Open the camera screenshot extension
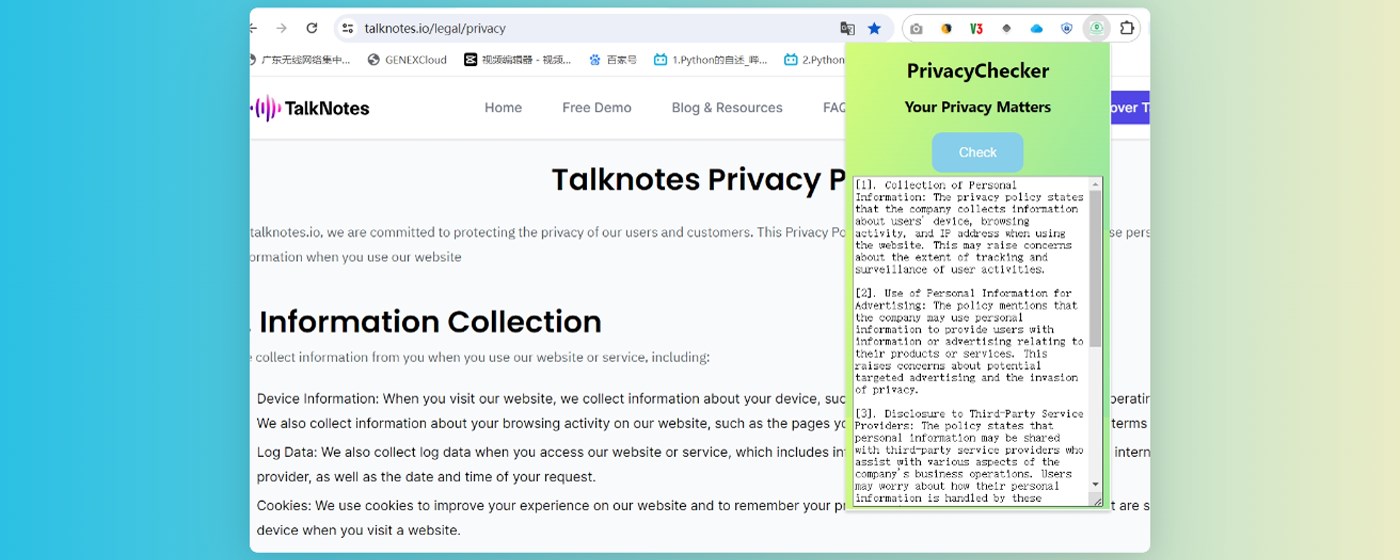 pyautogui.click(x=916, y=29)
